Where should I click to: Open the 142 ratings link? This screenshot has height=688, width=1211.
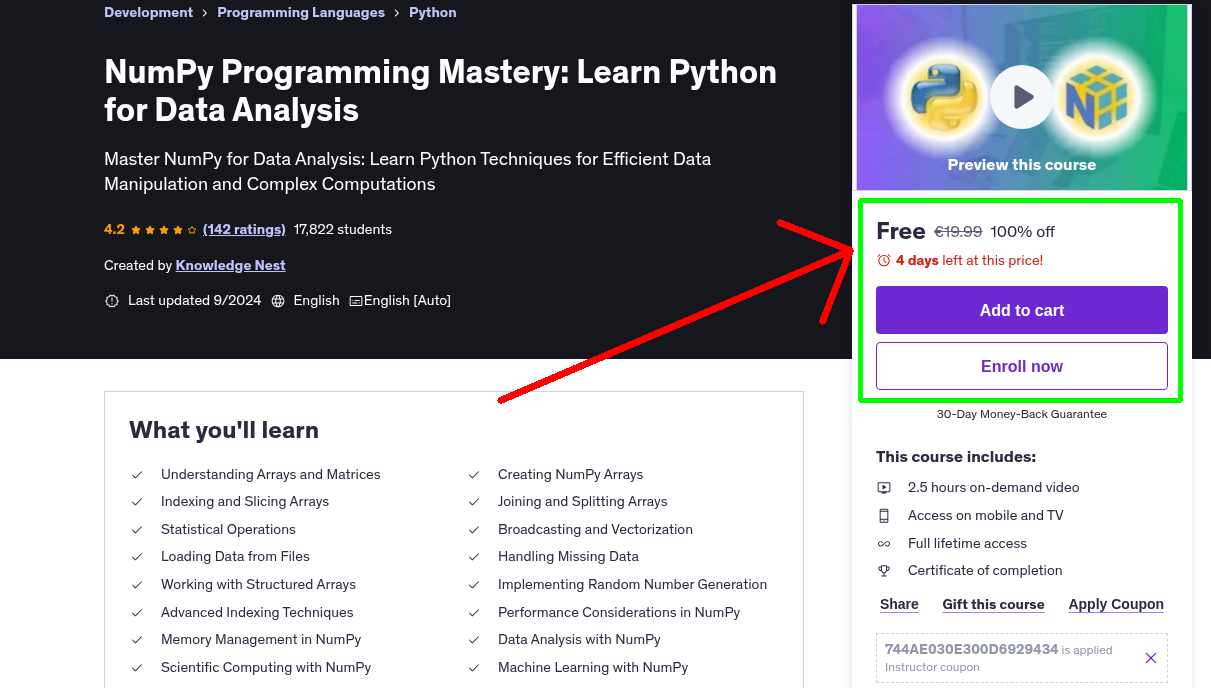[244, 229]
